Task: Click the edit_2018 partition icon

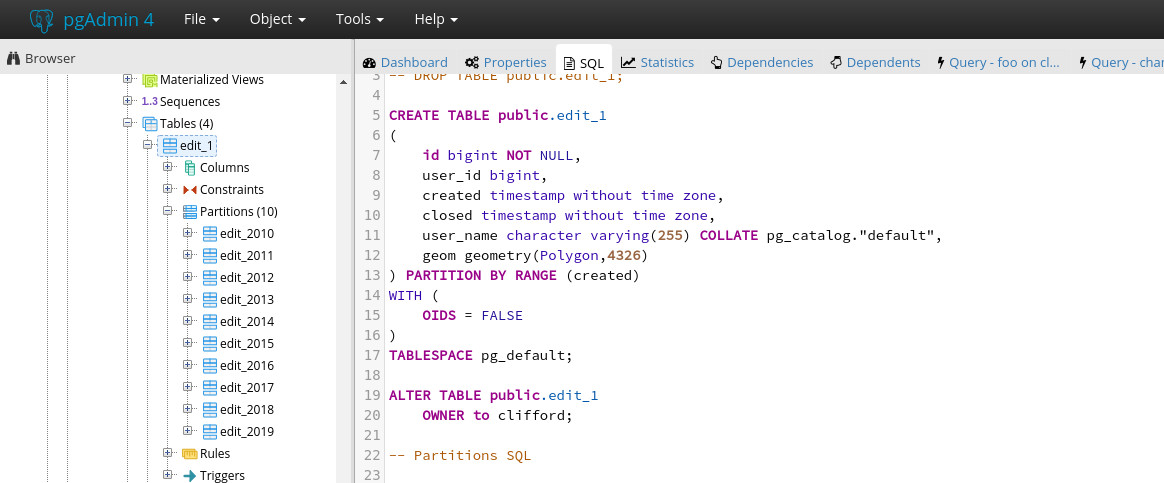Action: click(209, 410)
